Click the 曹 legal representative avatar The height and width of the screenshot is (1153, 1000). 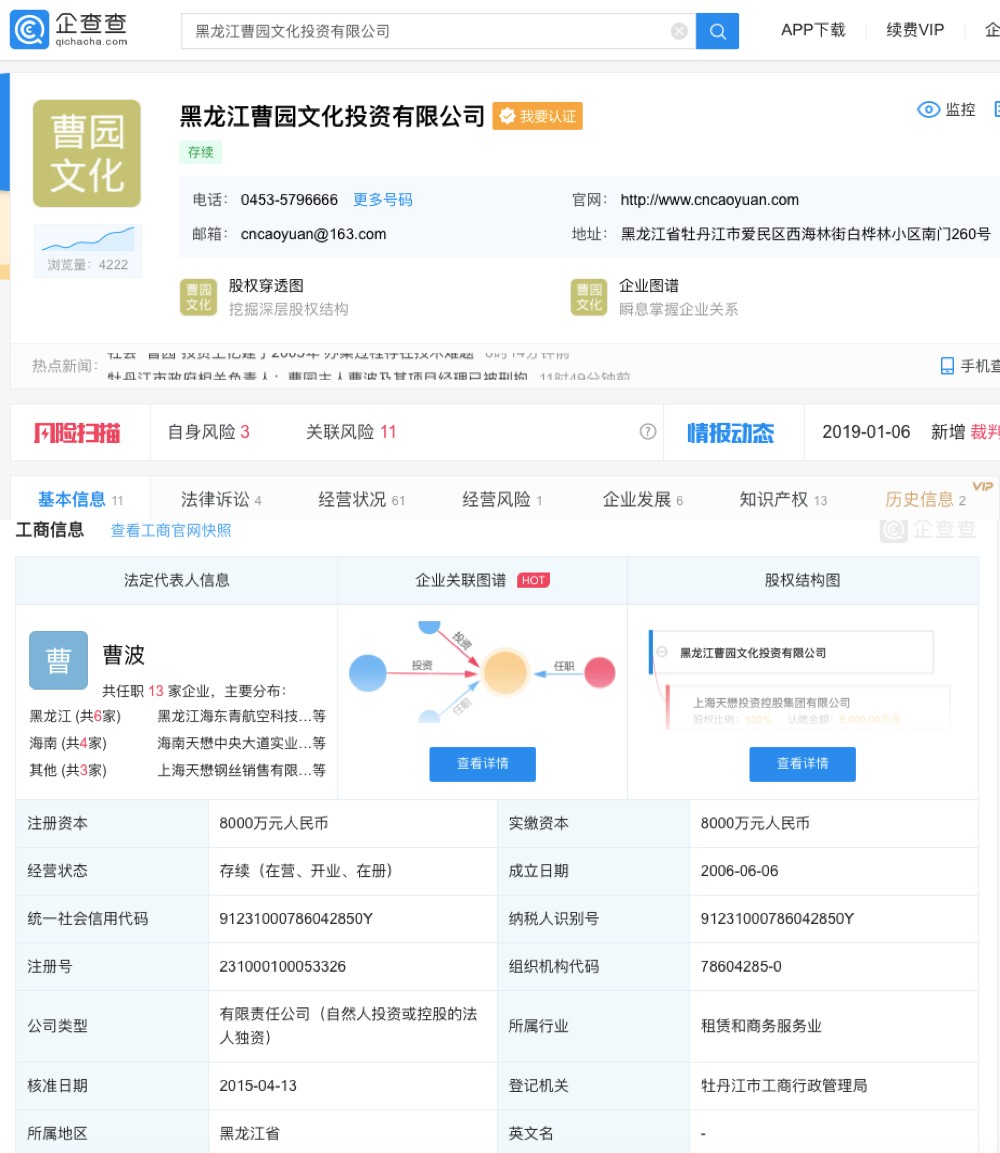[x=58, y=660]
